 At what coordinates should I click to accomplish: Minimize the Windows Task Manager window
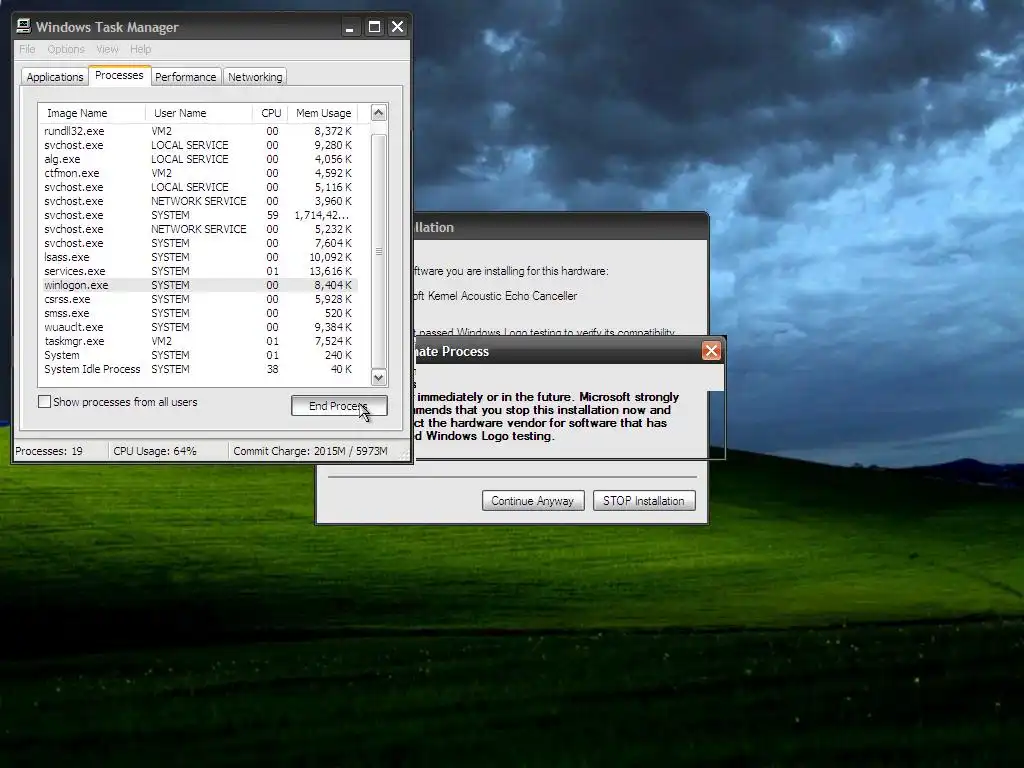[x=349, y=27]
